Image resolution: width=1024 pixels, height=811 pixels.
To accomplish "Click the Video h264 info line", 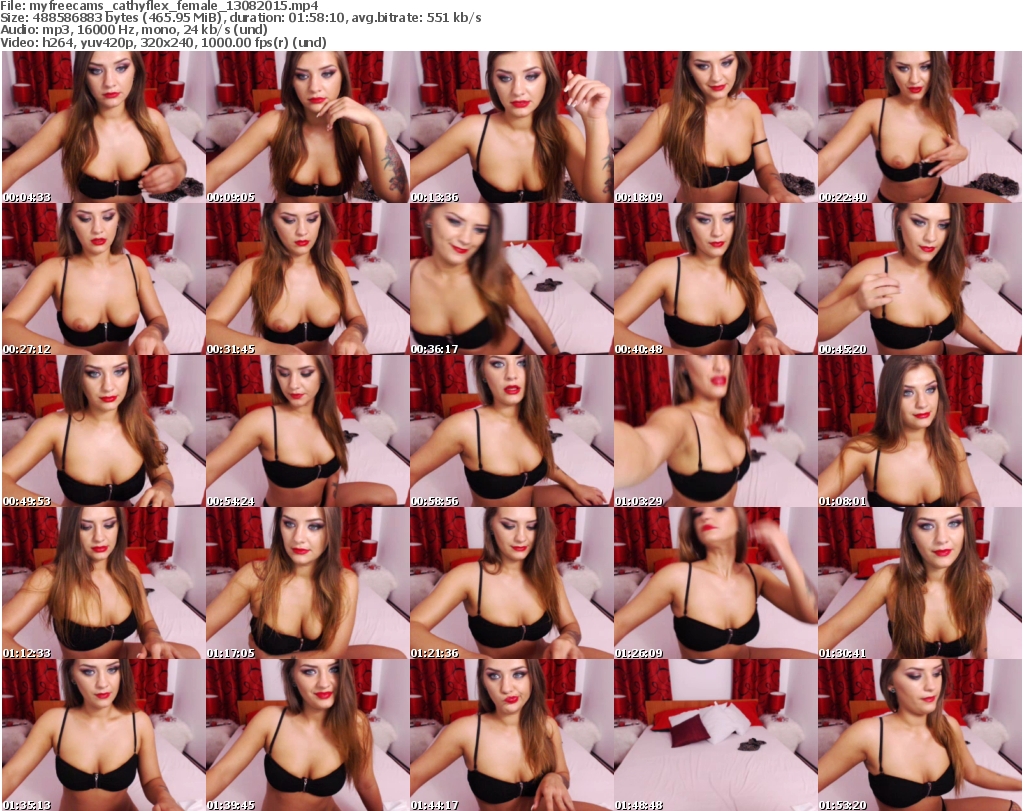I will point(163,42).
